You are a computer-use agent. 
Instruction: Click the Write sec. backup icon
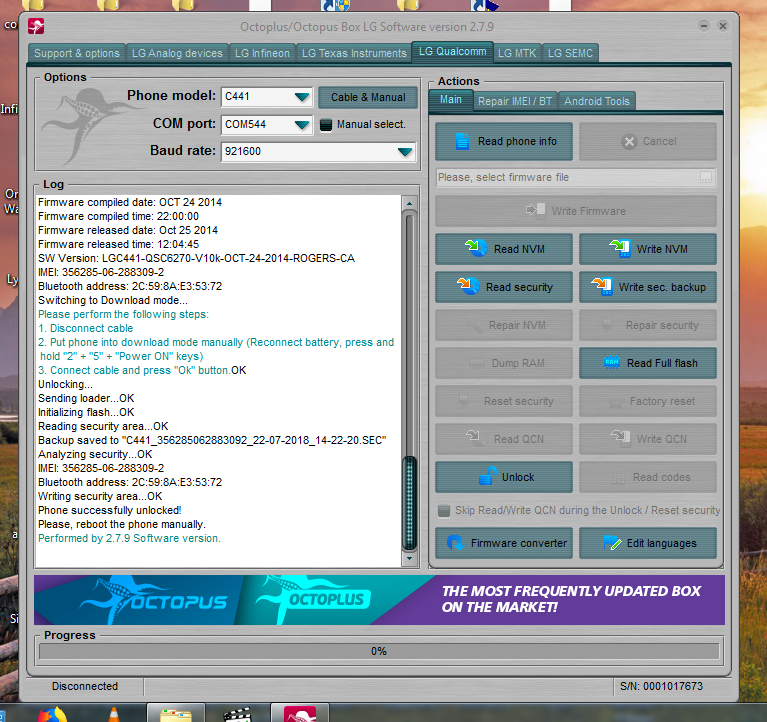602,286
